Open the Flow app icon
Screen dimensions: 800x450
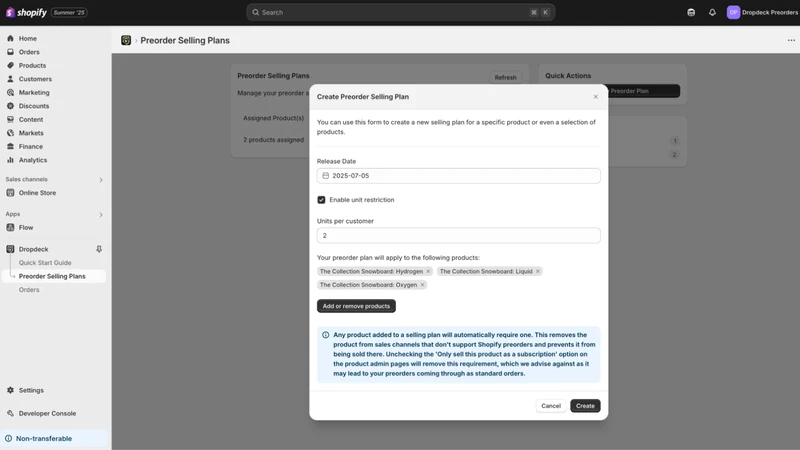click(x=10, y=228)
